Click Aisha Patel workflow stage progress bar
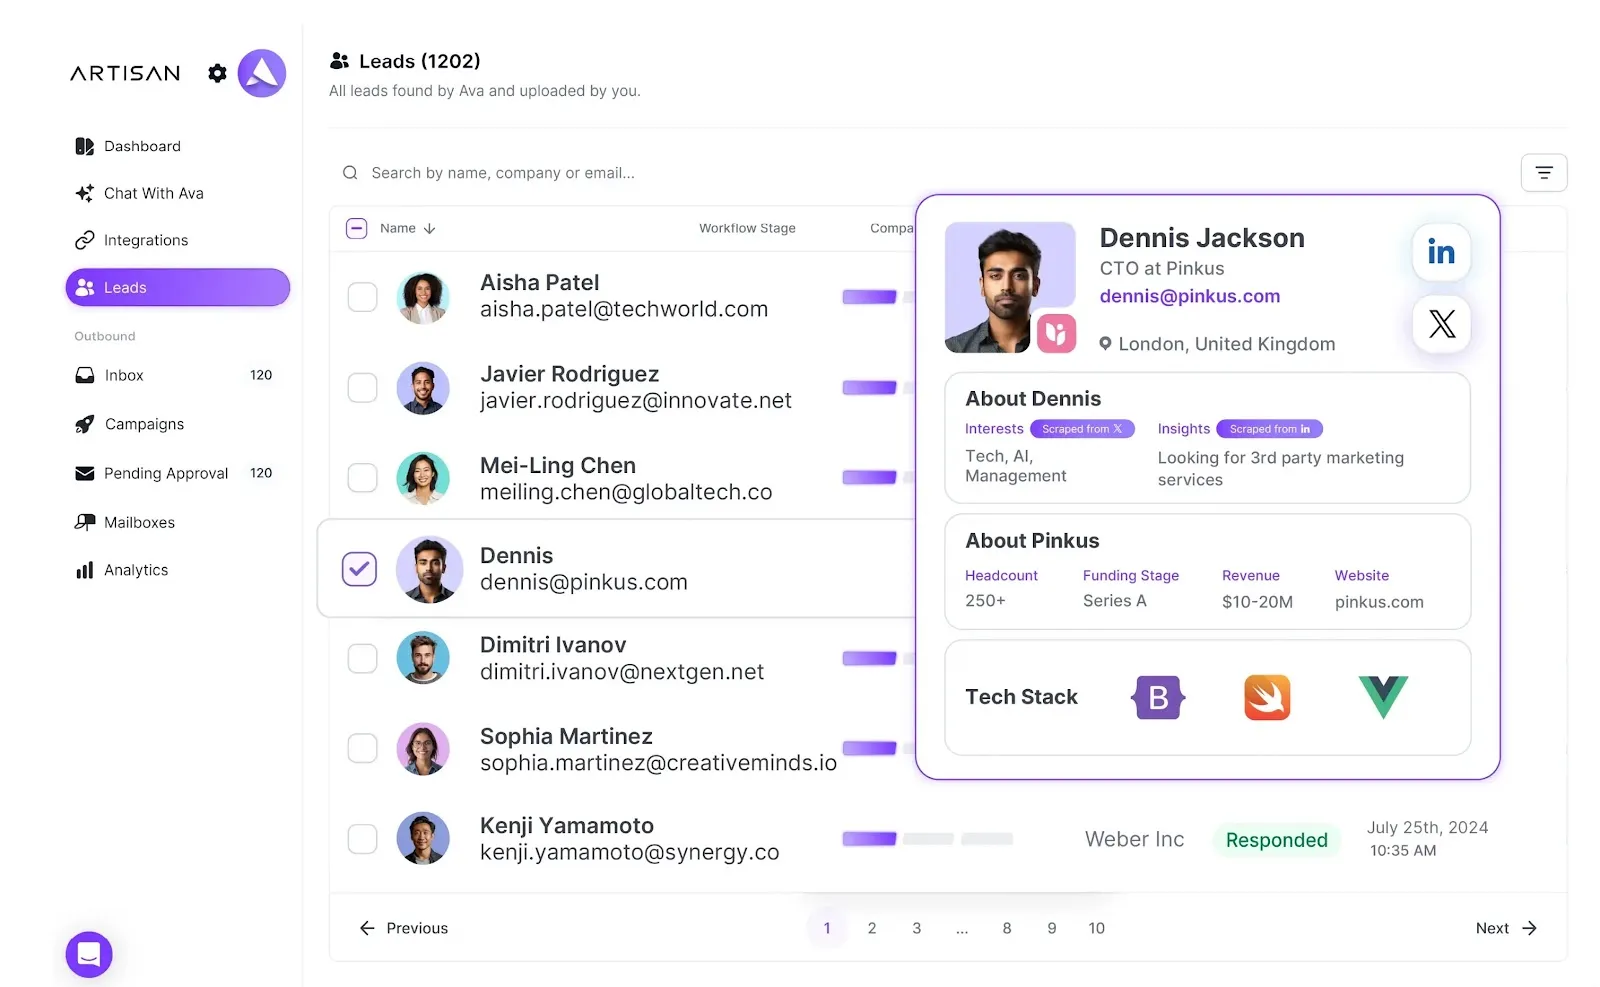 (878, 297)
